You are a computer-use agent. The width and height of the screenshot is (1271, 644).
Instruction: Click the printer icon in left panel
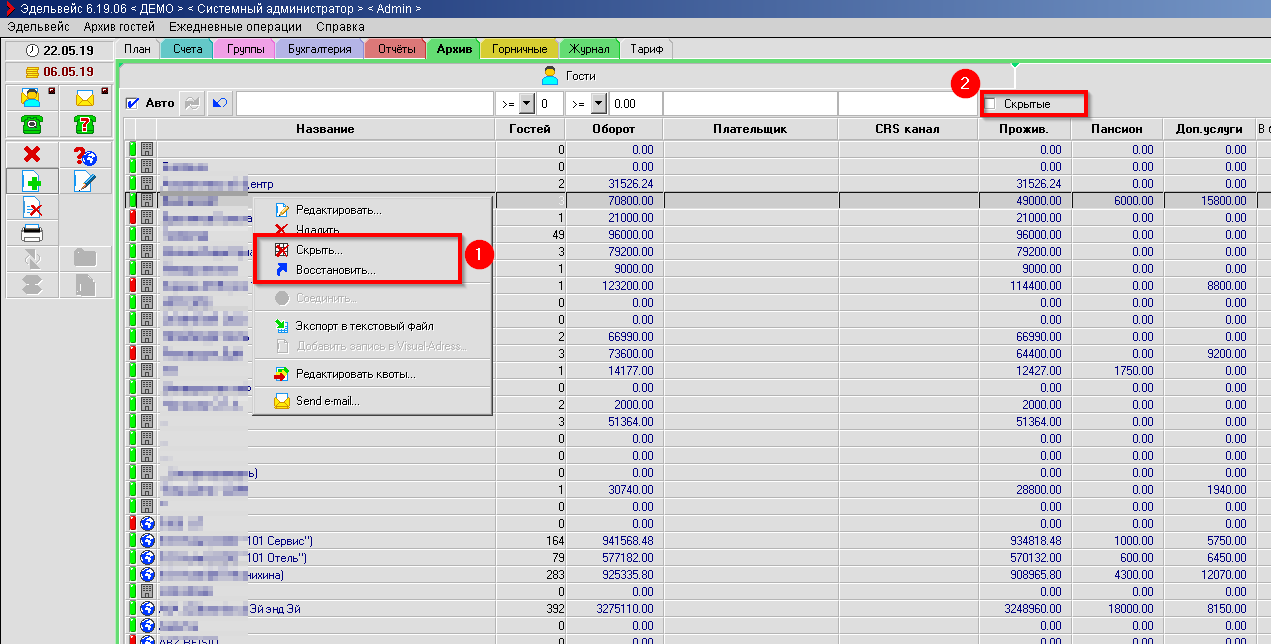pyautogui.click(x=31, y=233)
